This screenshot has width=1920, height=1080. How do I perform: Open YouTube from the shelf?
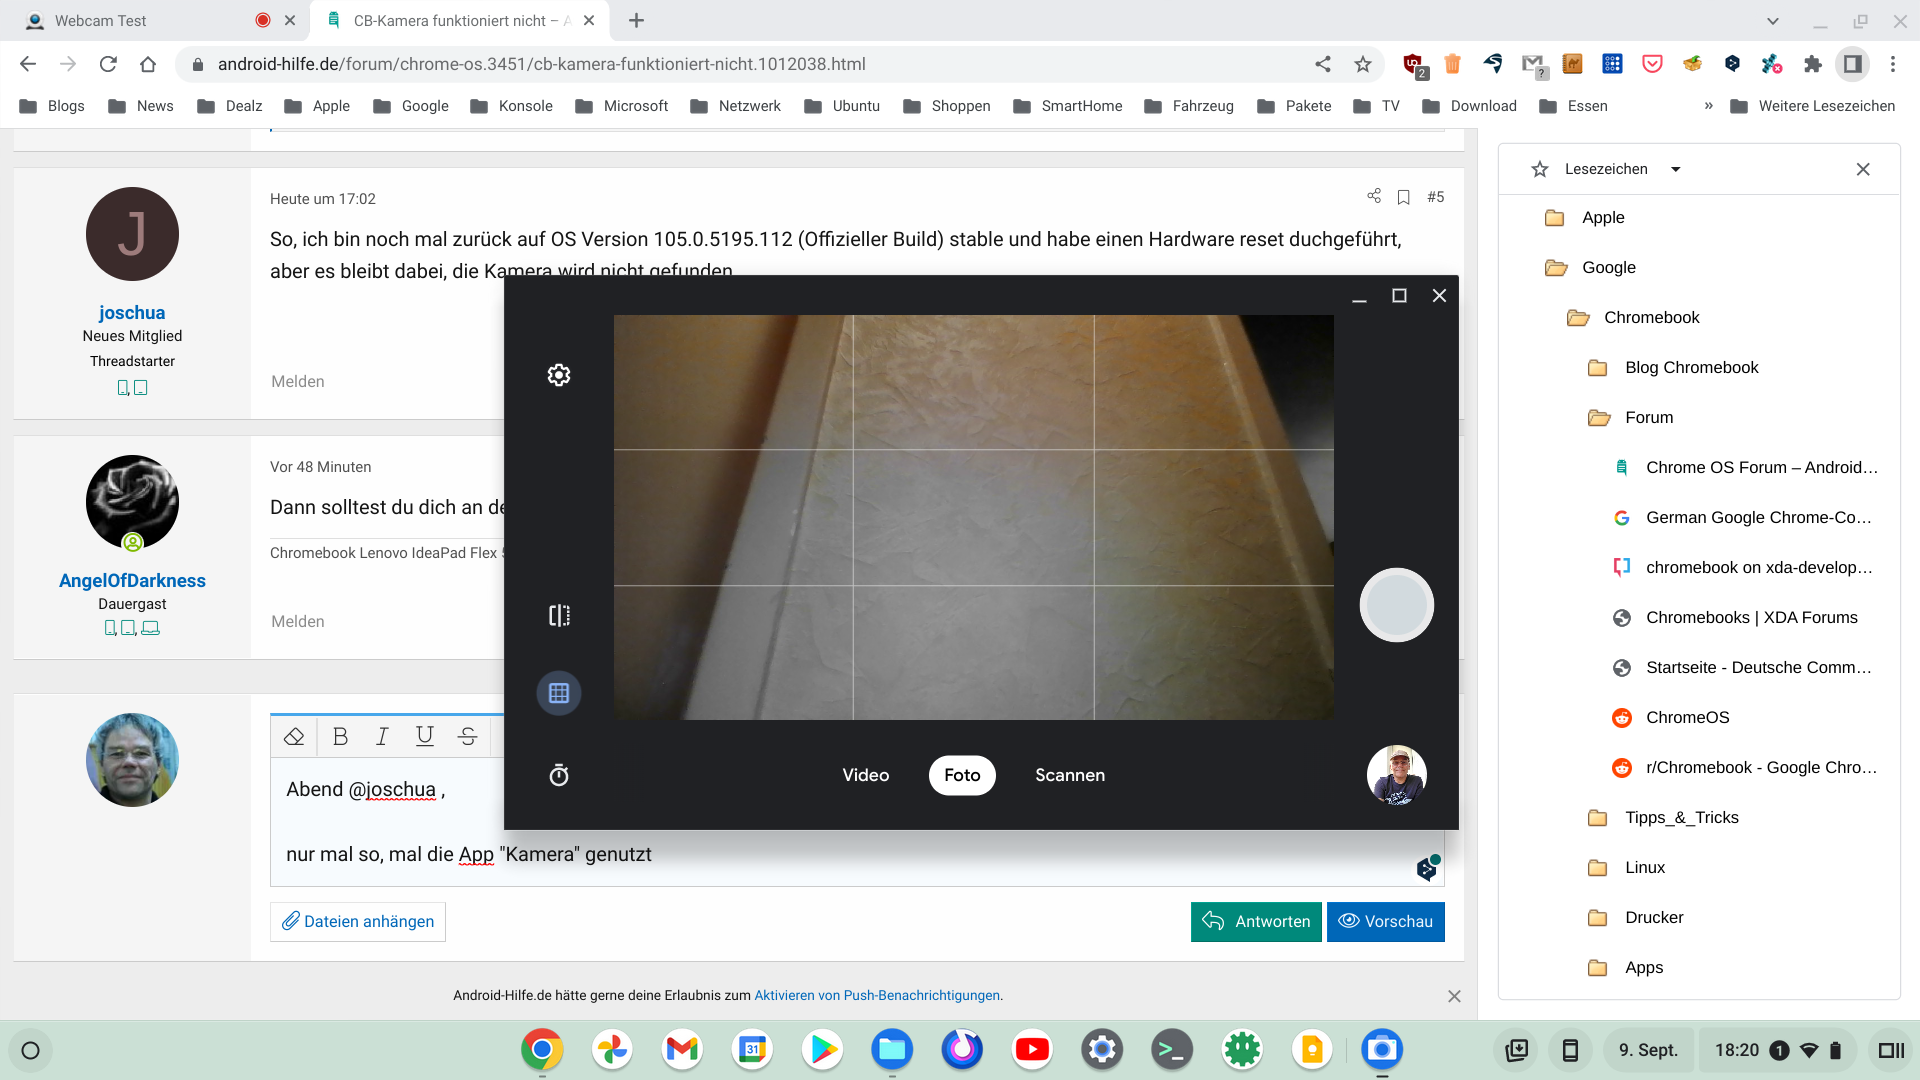[x=1032, y=1050]
